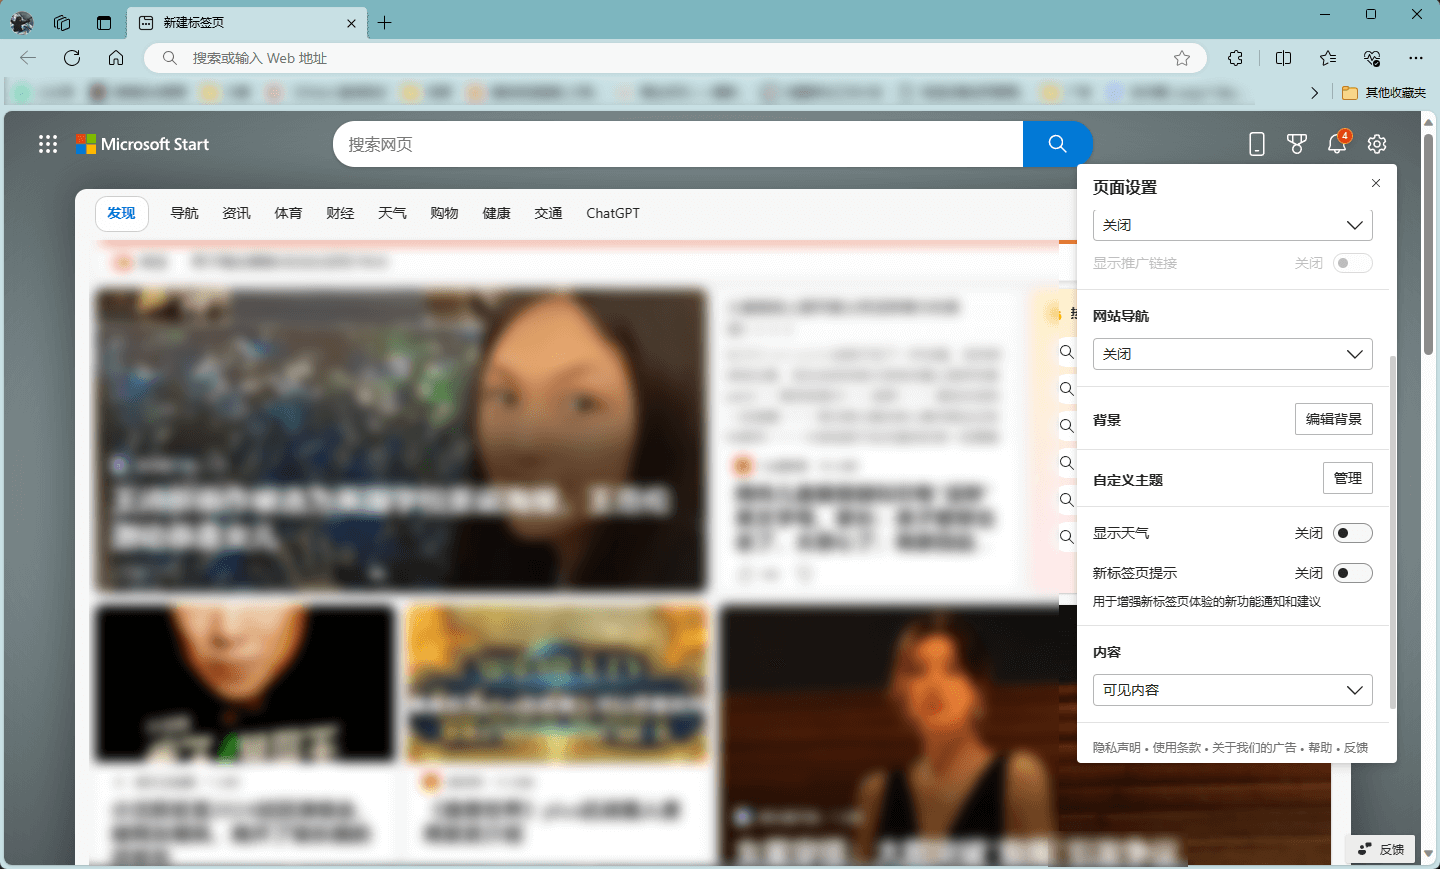Screen dimensions: 1440x869
Task: Open the page settings gear icon
Action: [x=1377, y=144]
